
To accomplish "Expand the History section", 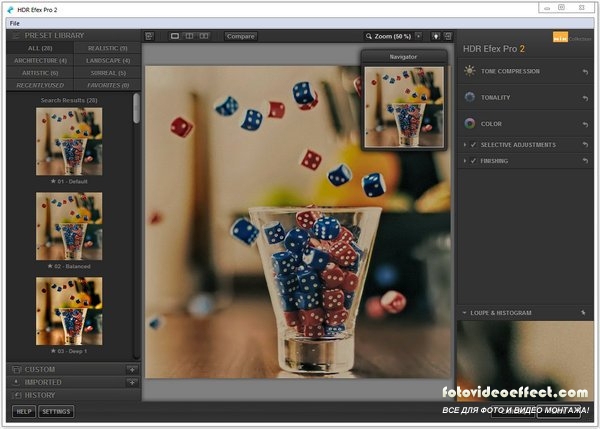I will point(40,395).
